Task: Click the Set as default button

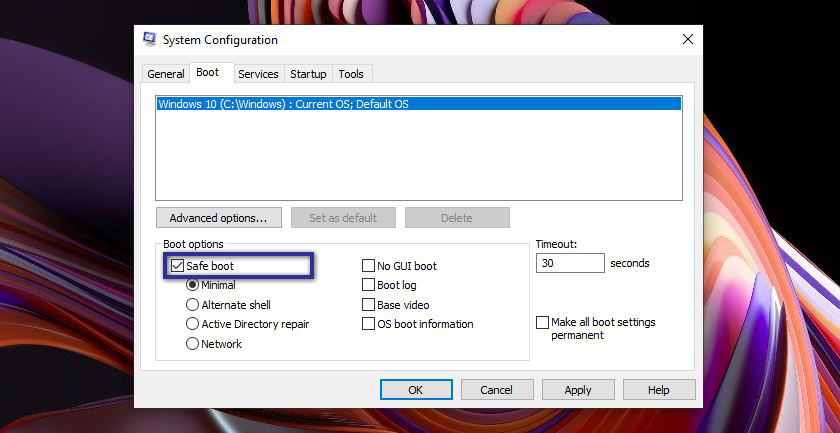Action: (x=343, y=218)
